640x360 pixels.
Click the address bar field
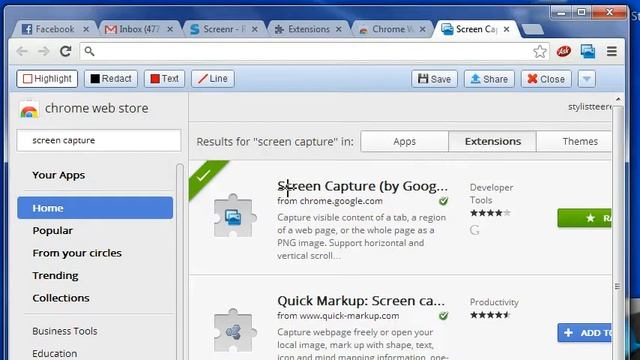[x=314, y=51]
